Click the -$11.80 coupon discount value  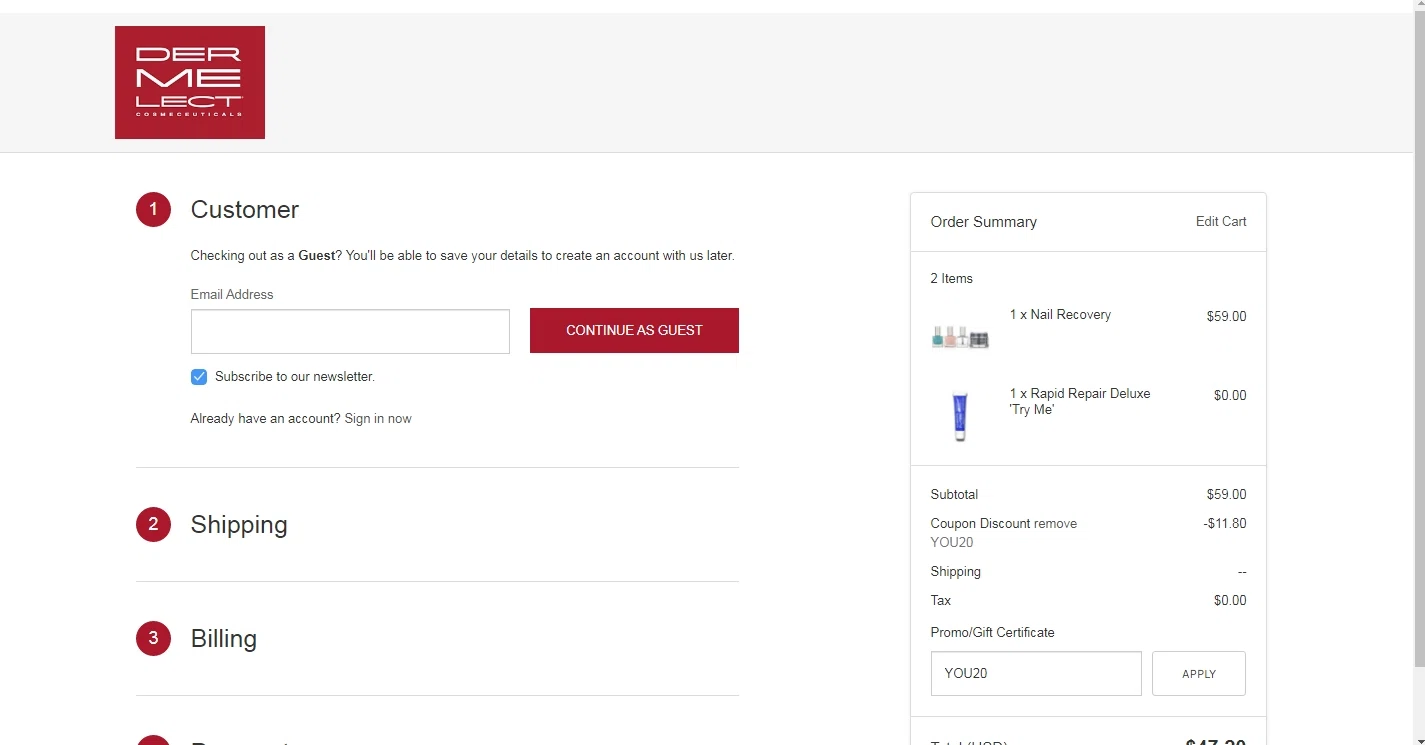(1225, 524)
